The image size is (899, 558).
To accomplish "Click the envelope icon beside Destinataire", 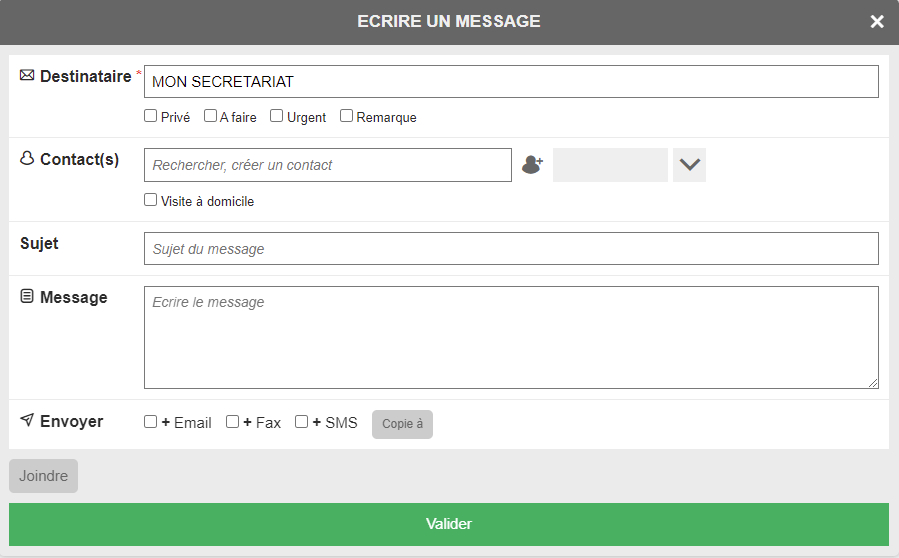I will (27, 76).
